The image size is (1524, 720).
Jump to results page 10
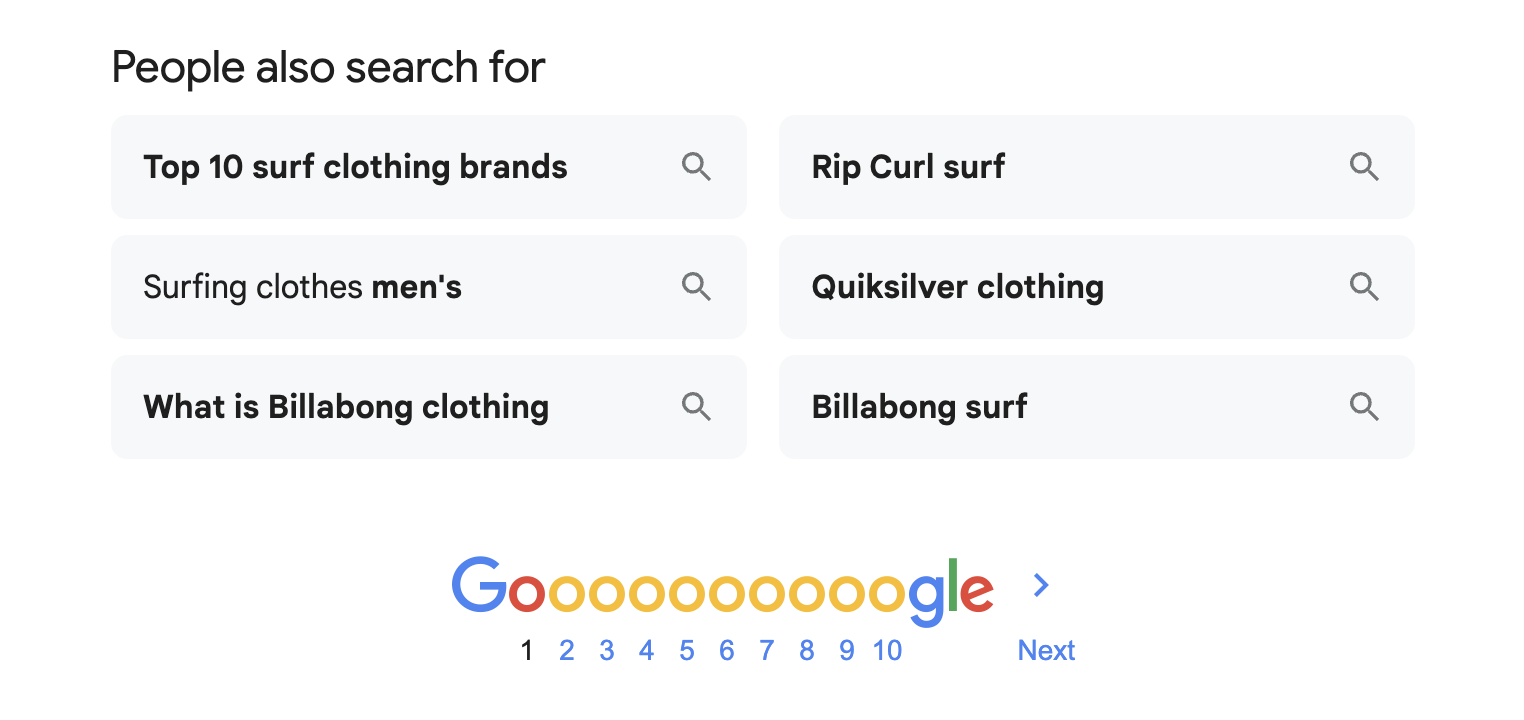(886, 650)
